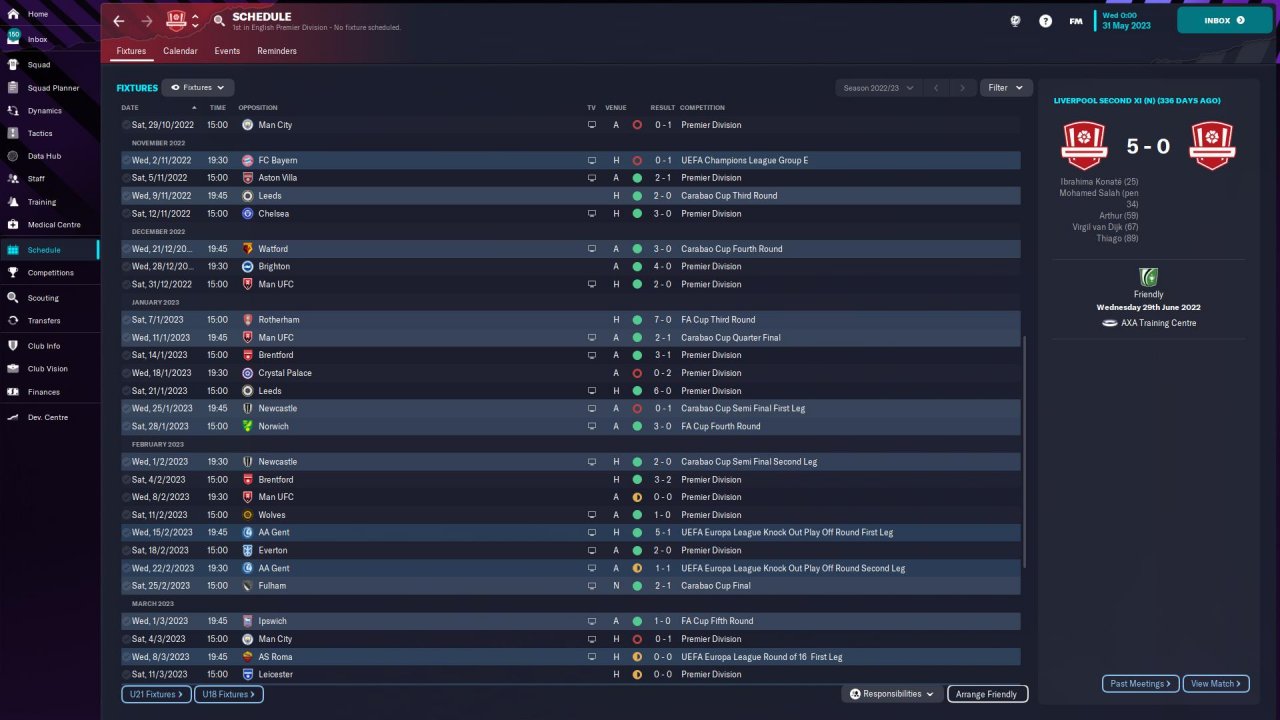Viewport: 1280px width, 720px height.
Task: Click the AS Roma club badge
Action: tap(248, 657)
